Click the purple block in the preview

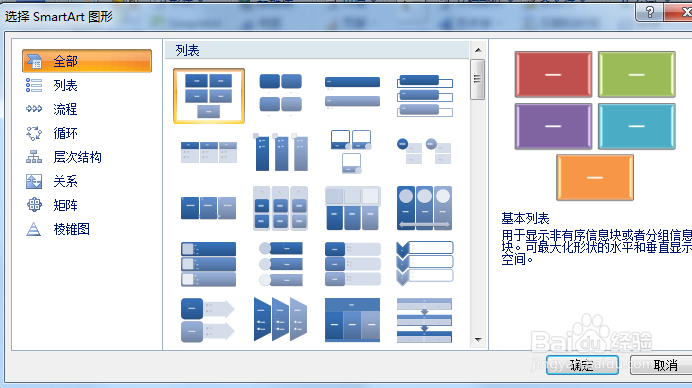pyautogui.click(x=553, y=126)
